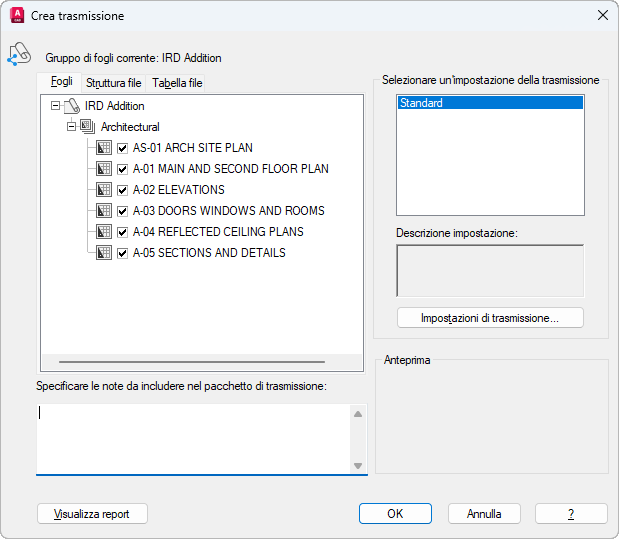The width and height of the screenshot is (619, 539).
Task: Click the horizontal scrollbar of the sheet tree
Action: (x=192, y=362)
